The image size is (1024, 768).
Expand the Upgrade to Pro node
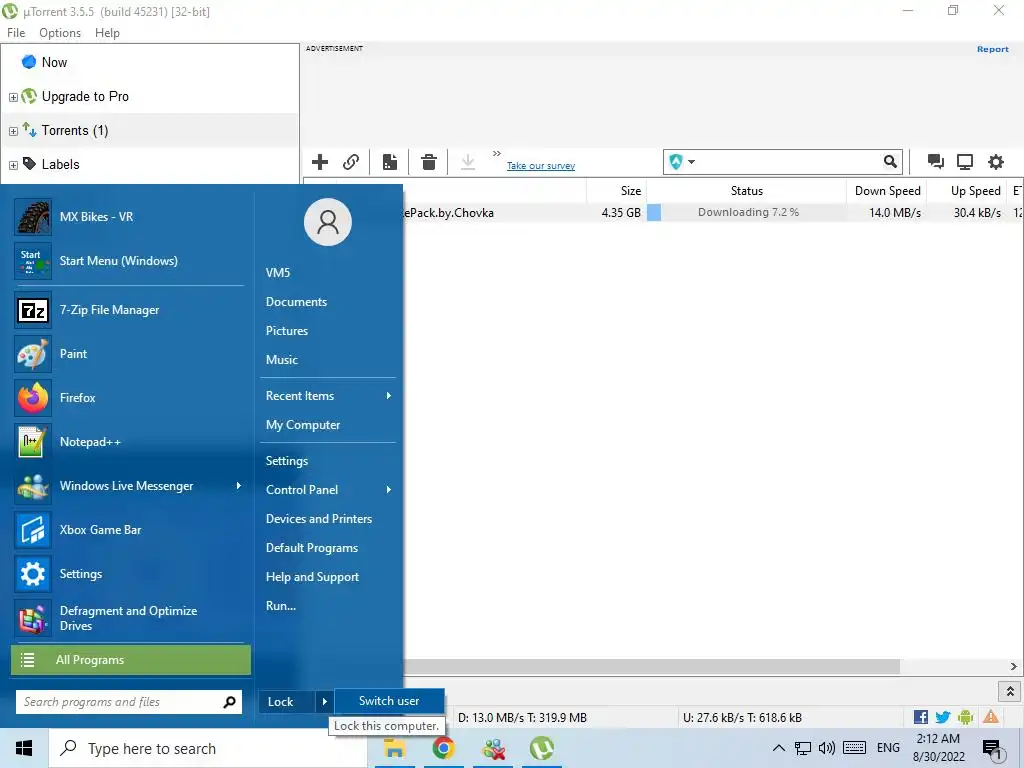[x=13, y=97]
